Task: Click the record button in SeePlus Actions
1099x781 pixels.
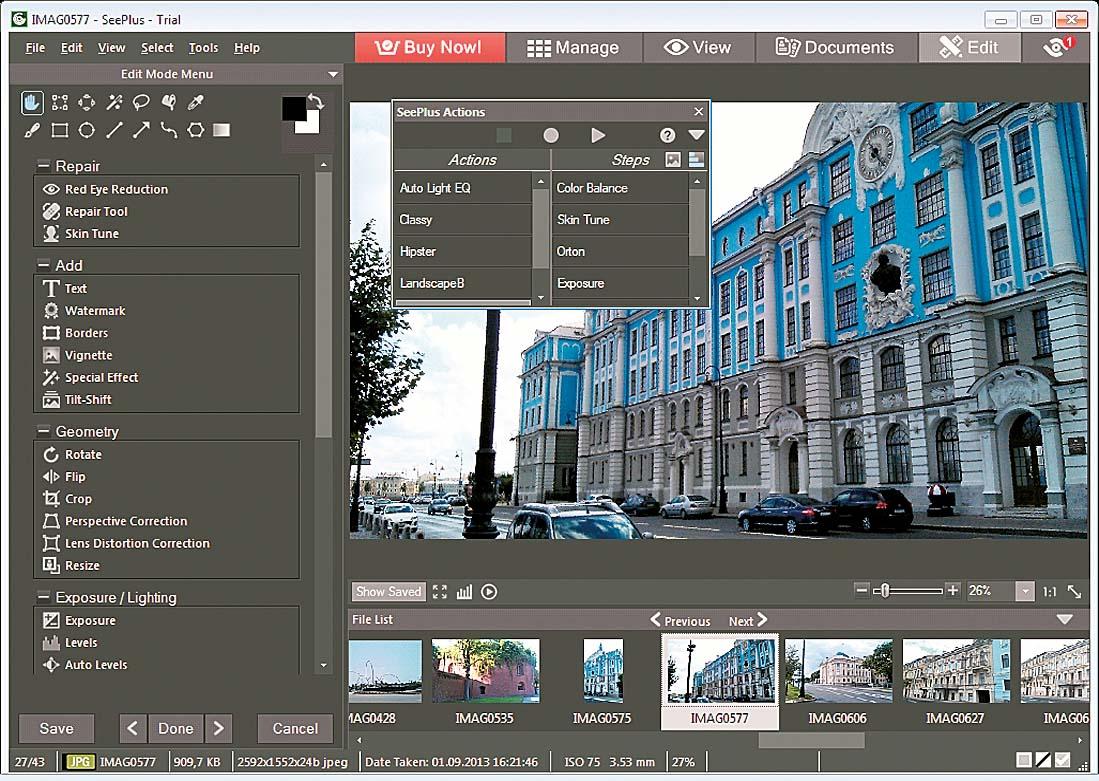Action: 551,135
